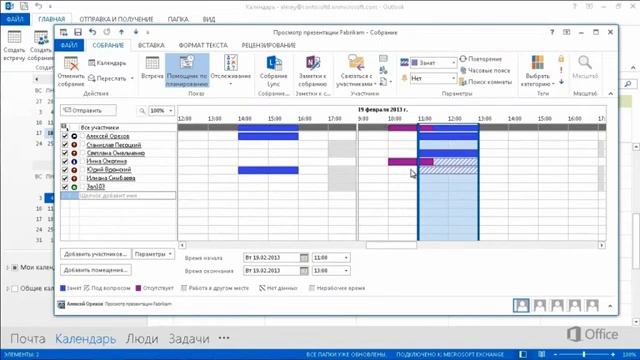The height and width of the screenshot is (360, 640).
Task: Uncheck attendee Алексей Орехов
Action: click(64, 136)
